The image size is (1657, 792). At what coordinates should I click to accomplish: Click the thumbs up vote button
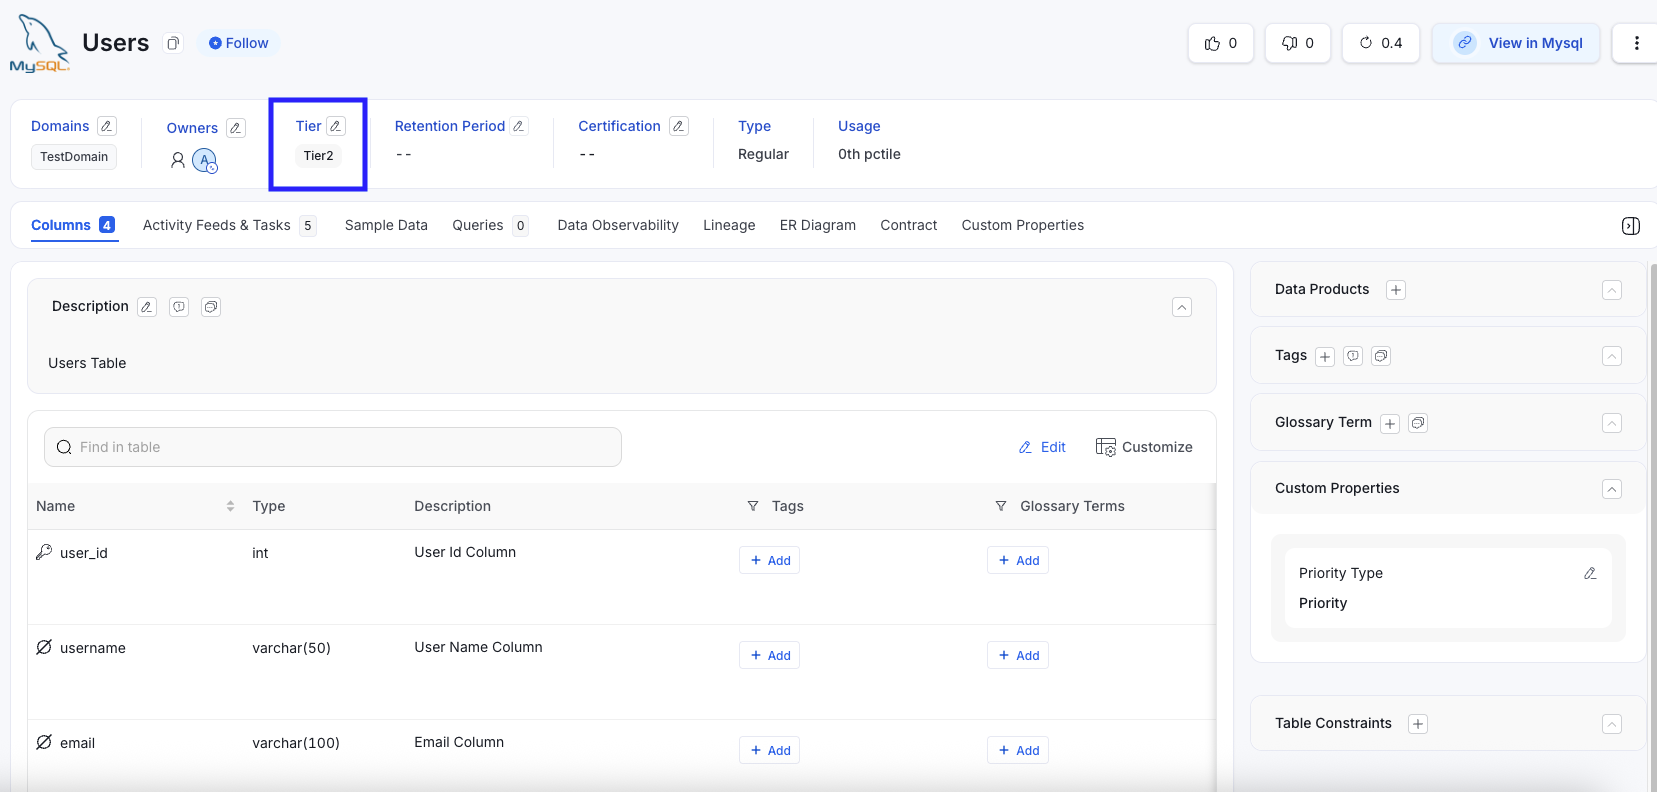(x=1221, y=43)
